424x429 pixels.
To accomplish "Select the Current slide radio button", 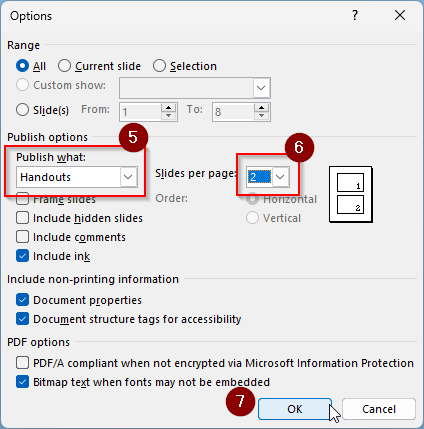I will pyautogui.click(x=64, y=66).
